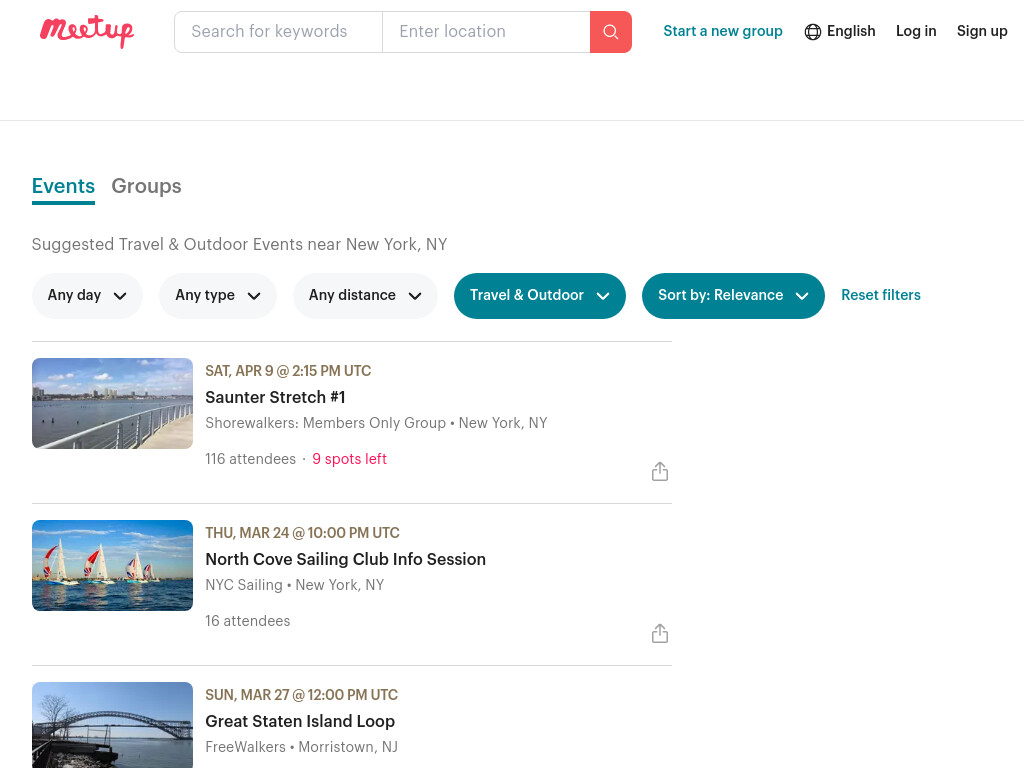Open the Sort by: Relevance dropdown
Screen dimensions: 1024x768
coord(733,296)
